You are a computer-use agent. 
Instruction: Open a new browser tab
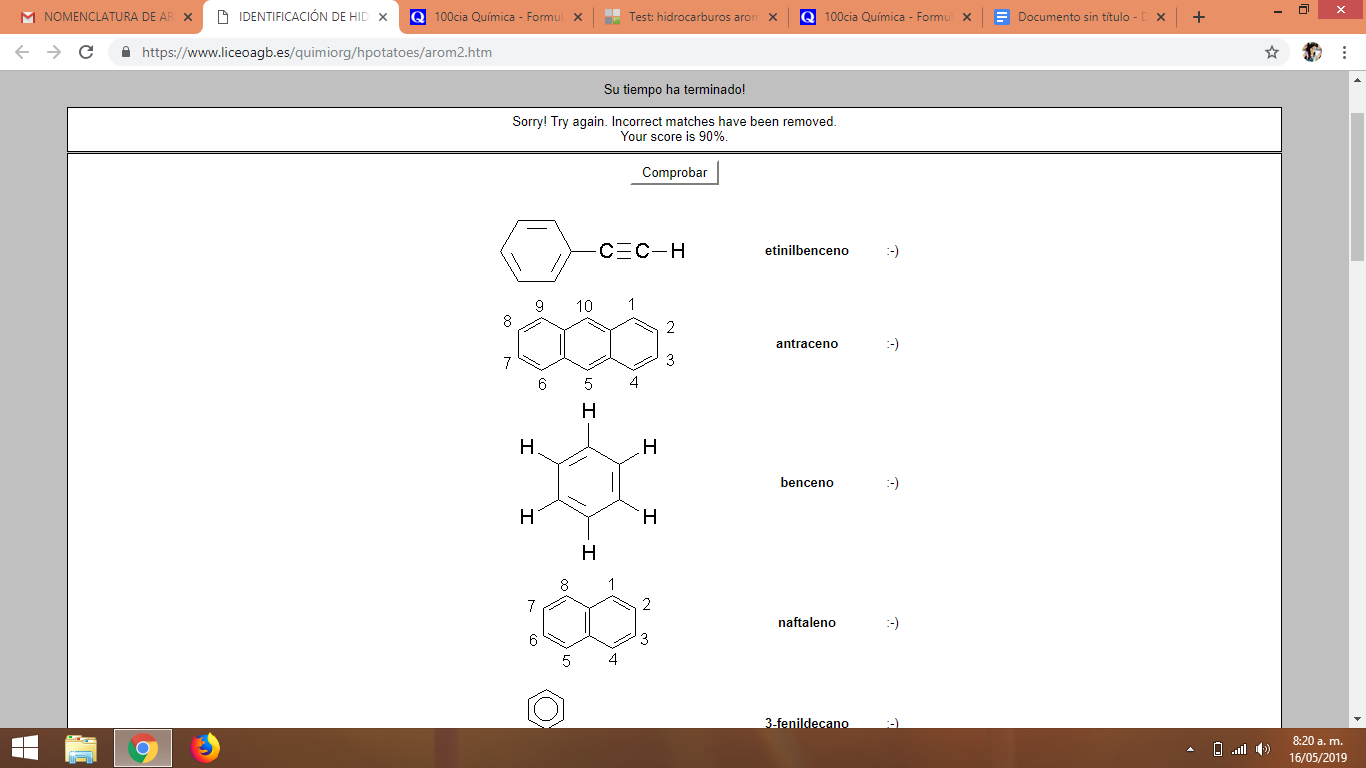1199,17
